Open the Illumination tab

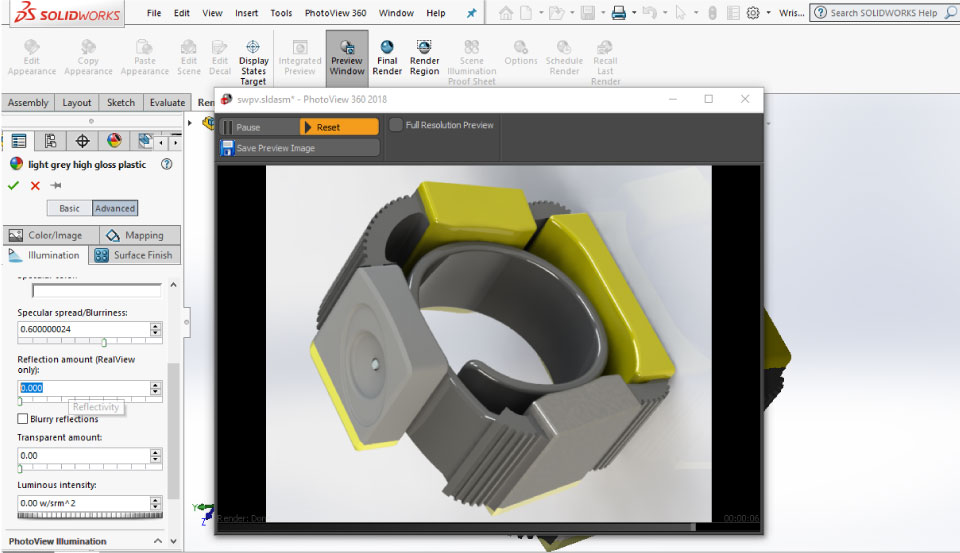tap(47, 255)
